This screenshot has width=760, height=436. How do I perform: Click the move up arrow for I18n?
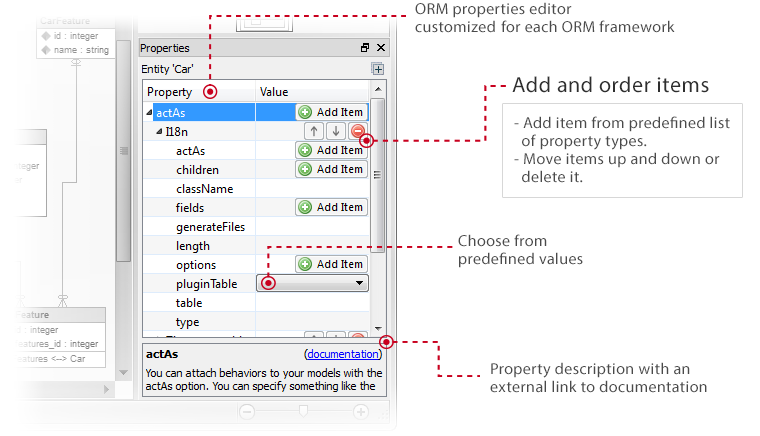click(x=314, y=131)
